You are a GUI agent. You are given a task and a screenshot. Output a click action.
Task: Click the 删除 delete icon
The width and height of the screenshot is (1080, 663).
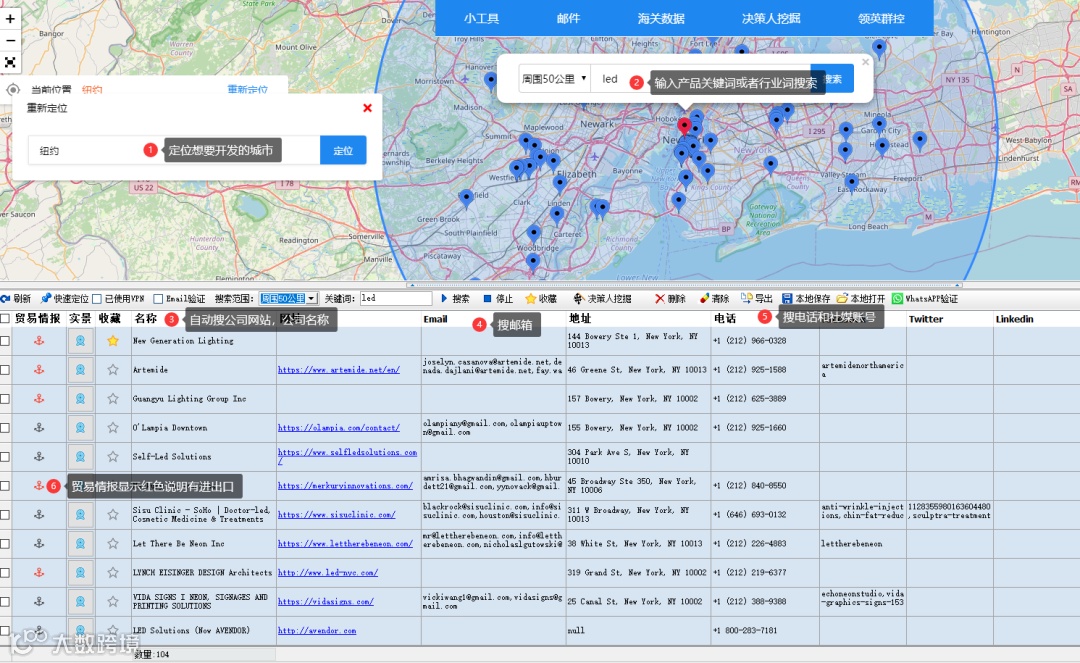coord(660,298)
